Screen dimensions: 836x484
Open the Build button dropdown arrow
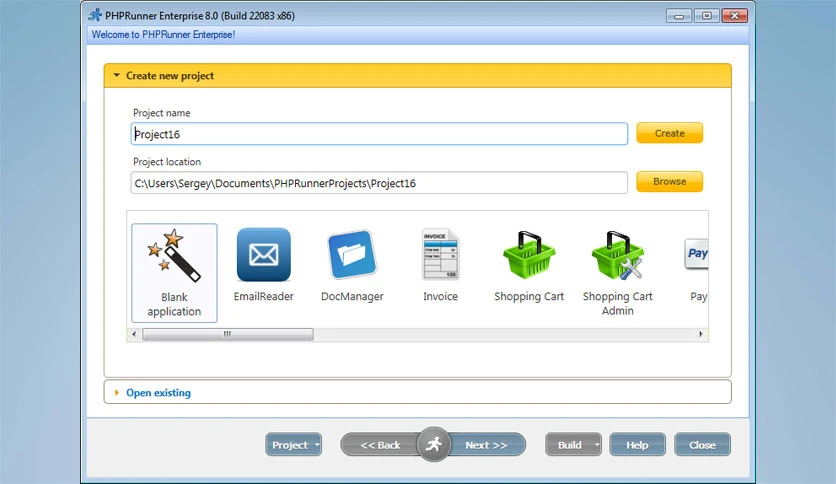pyautogui.click(x=597, y=445)
